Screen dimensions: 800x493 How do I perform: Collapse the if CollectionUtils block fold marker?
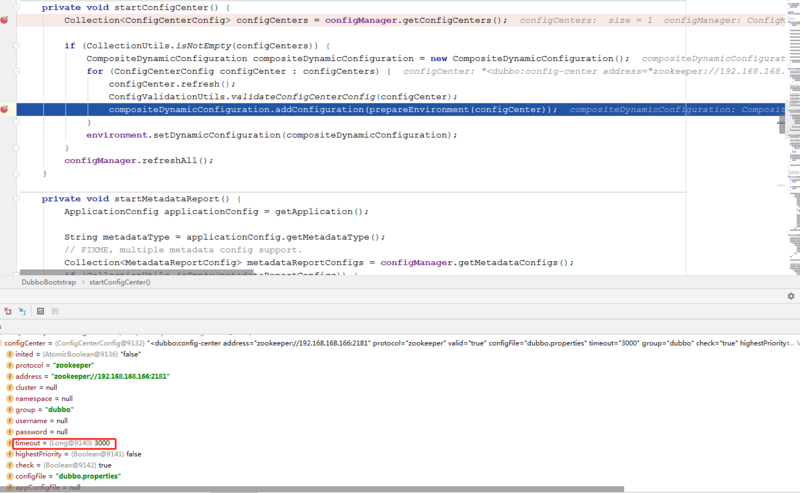16,46
